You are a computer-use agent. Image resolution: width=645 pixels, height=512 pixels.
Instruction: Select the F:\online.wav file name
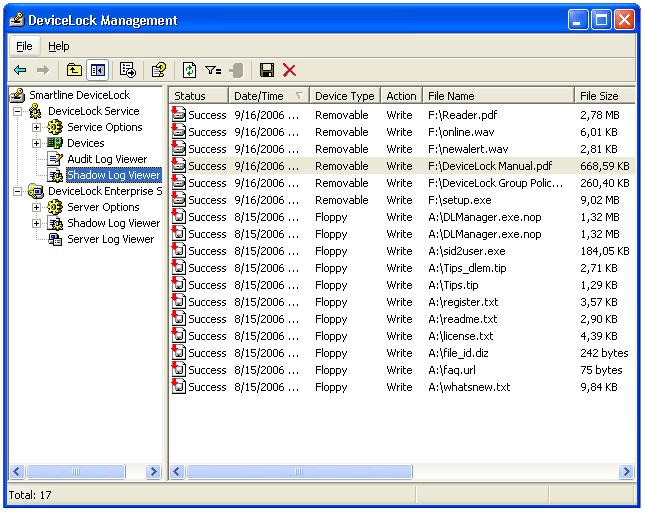click(461, 132)
